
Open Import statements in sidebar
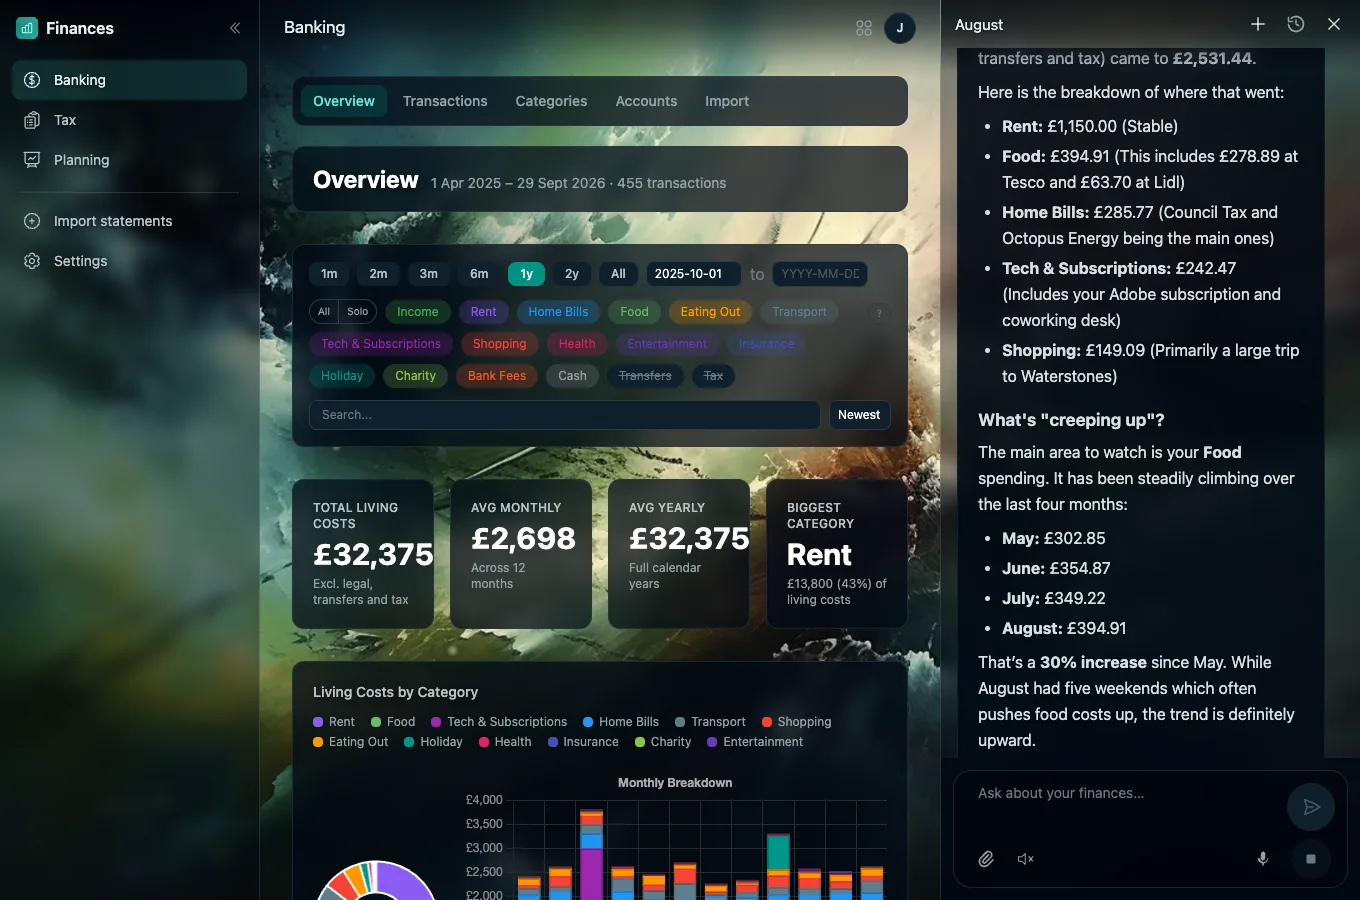pyautogui.click(x=129, y=221)
